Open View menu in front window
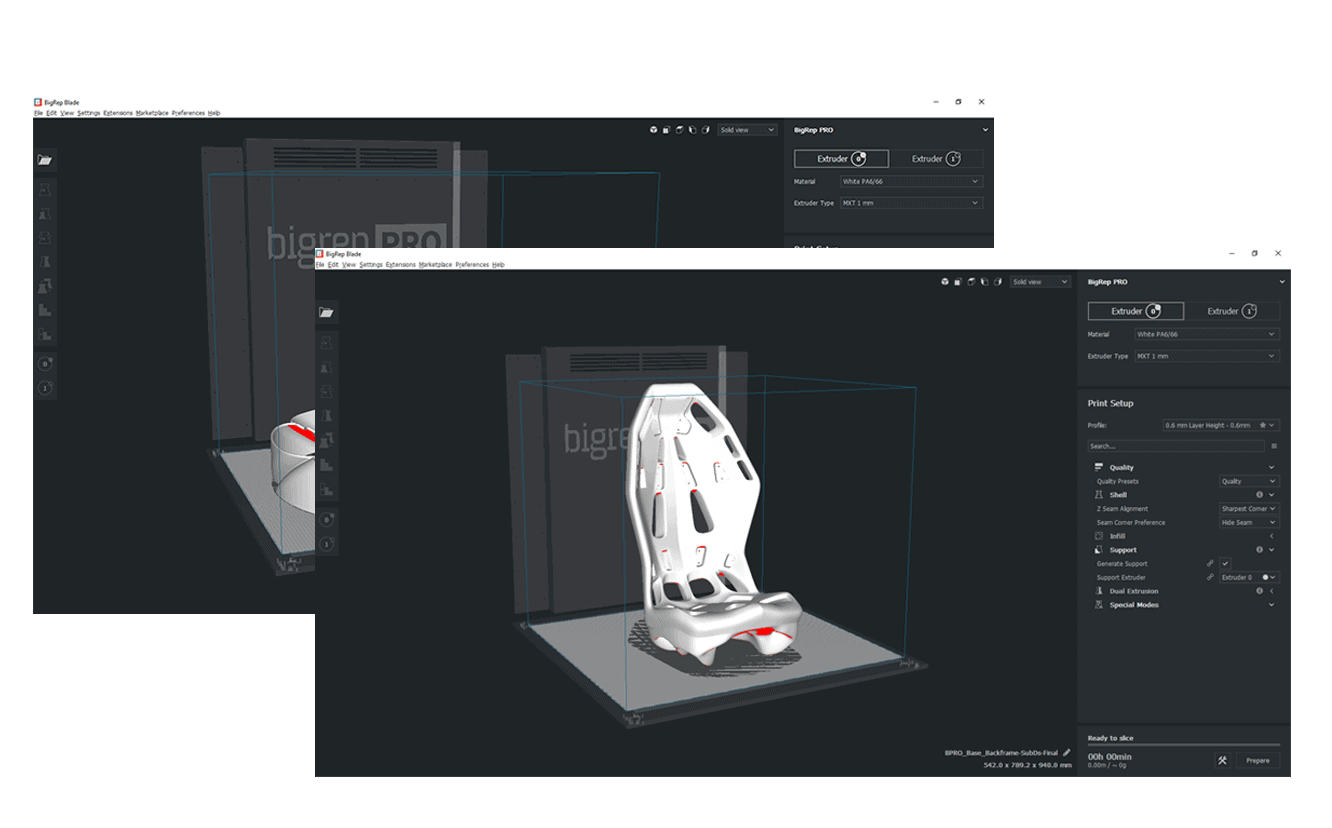1332x828 pixels. point(349,265)
